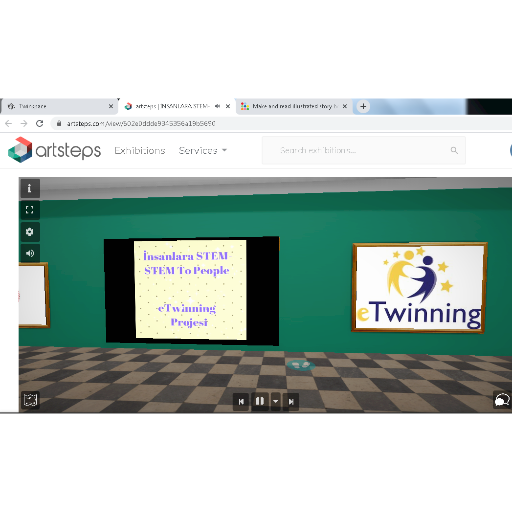Close the illustrated story tab

[x=345, y=106]
